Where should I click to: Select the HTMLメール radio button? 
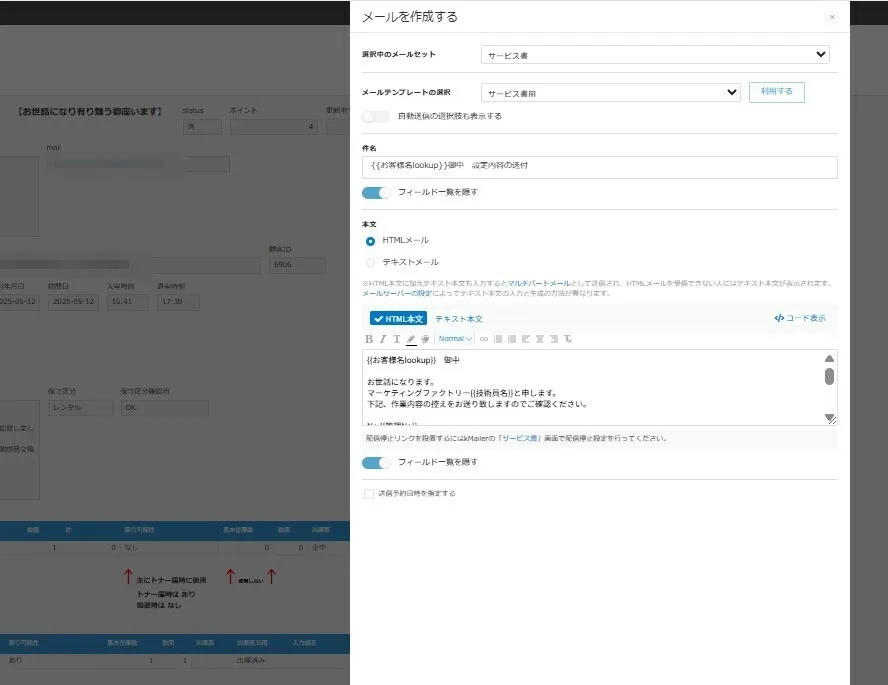pos(371,241)
